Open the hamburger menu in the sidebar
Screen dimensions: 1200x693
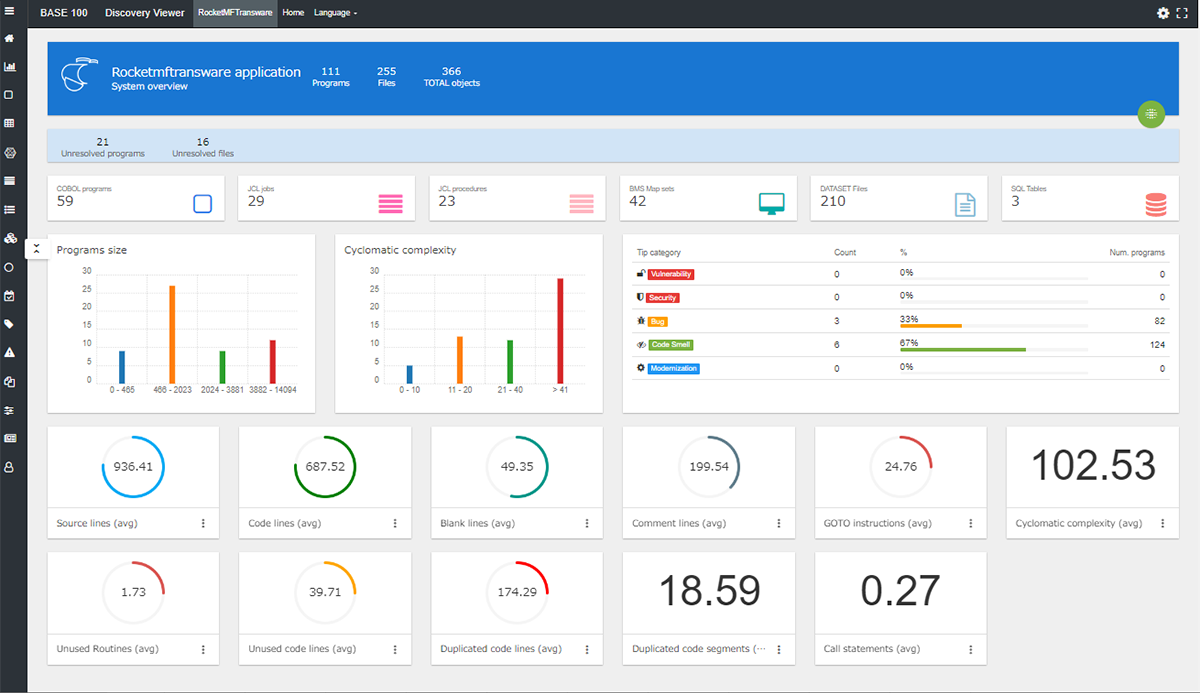(x=9, y=13)
